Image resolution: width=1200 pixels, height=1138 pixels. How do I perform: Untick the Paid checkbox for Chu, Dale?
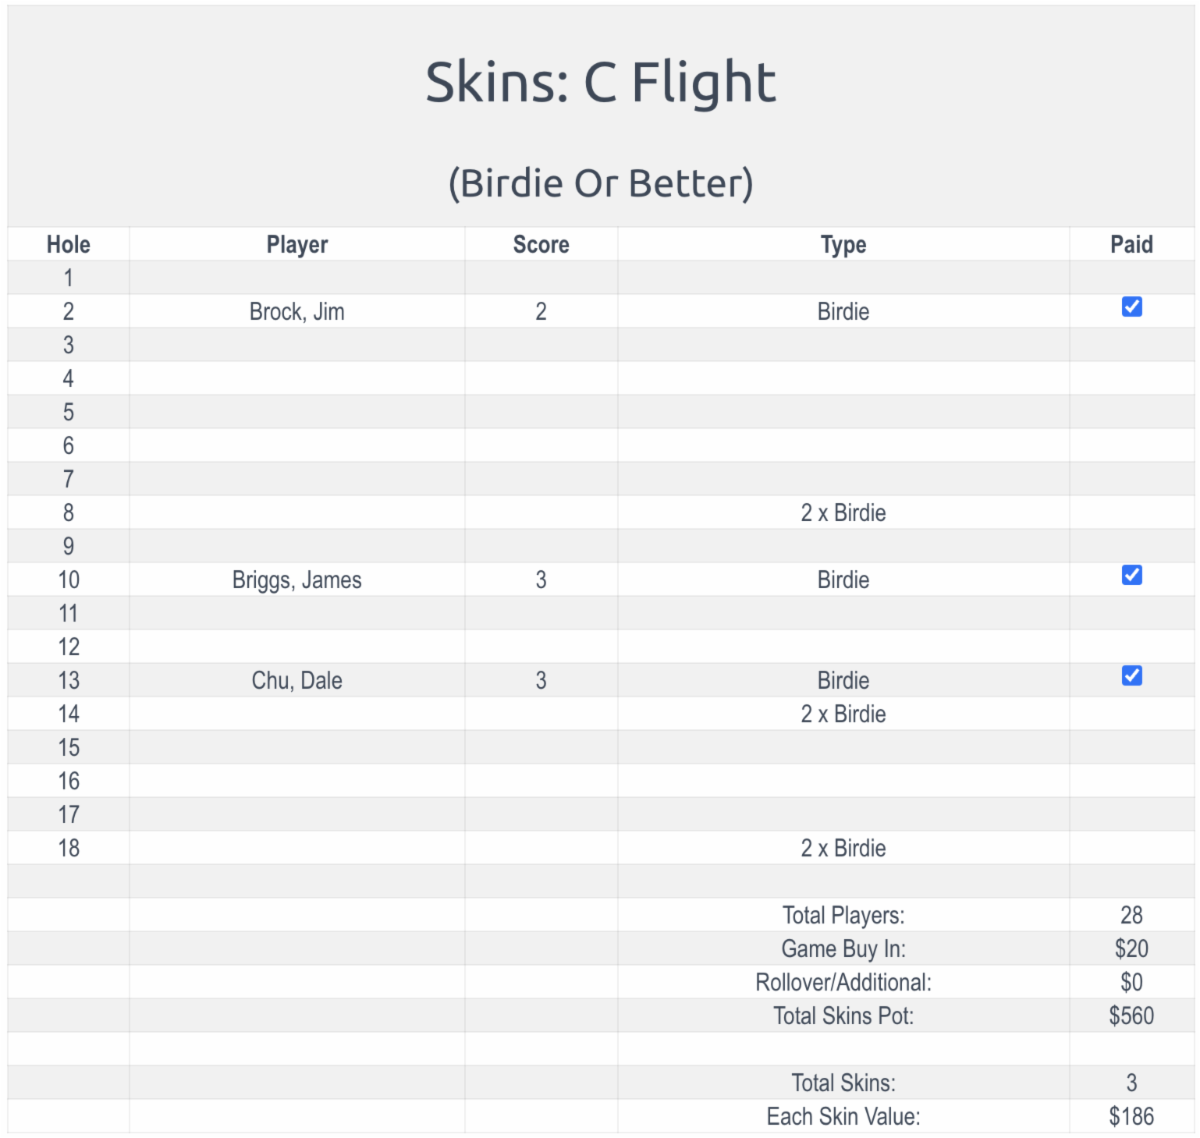[1131, 676]
